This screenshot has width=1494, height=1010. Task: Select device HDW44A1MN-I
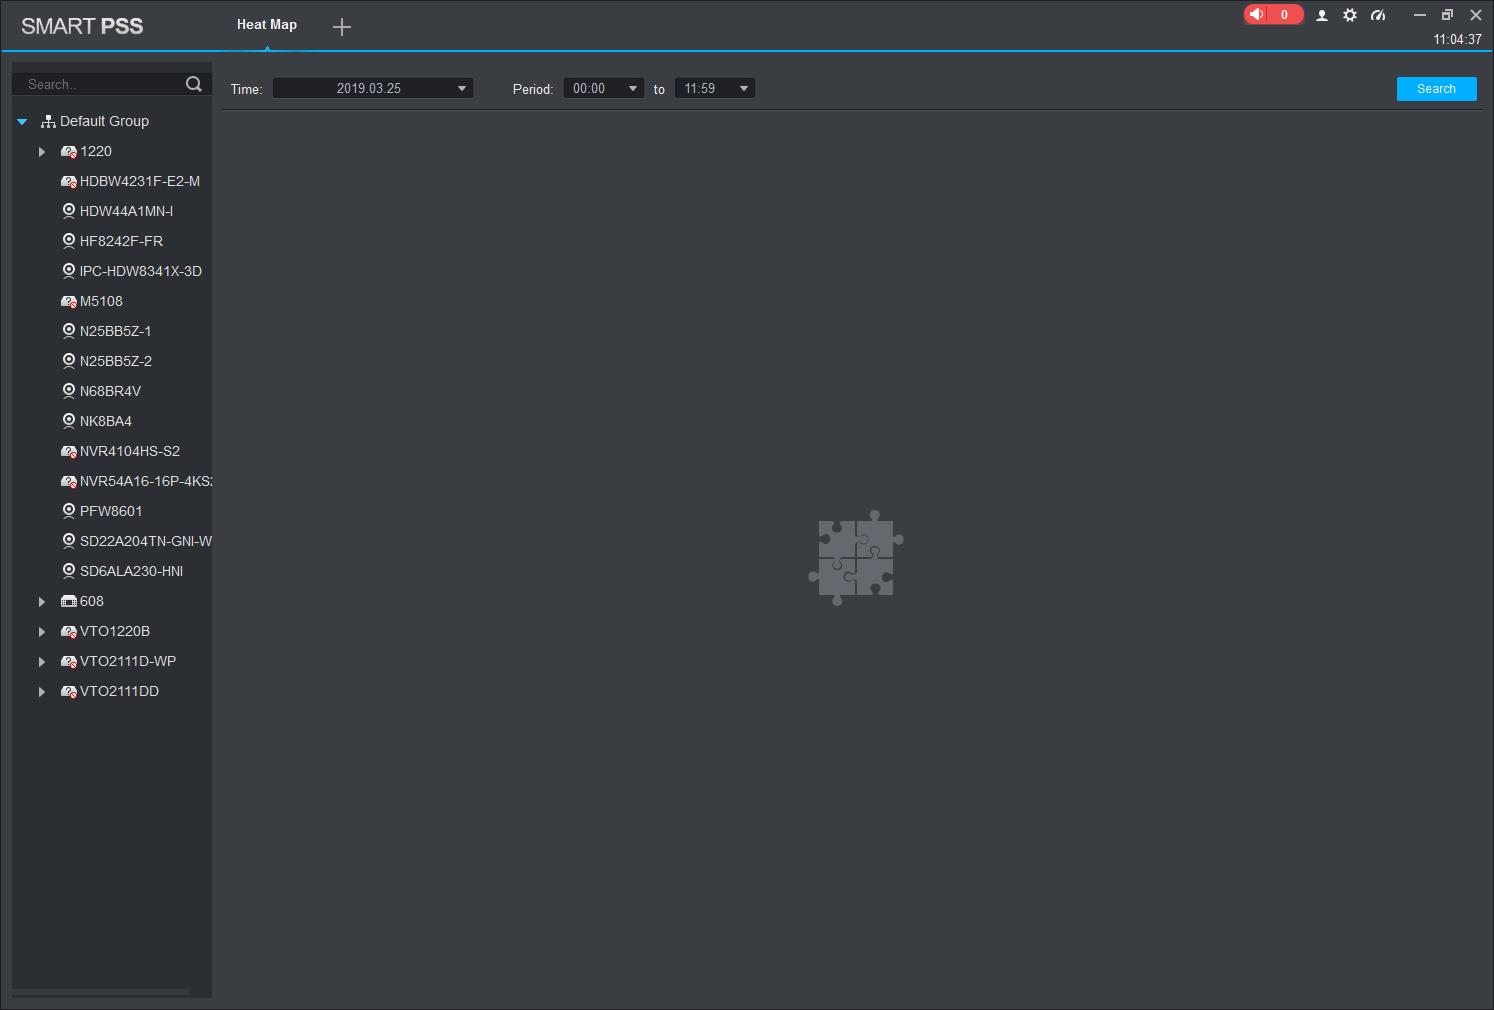pos(126,211)
